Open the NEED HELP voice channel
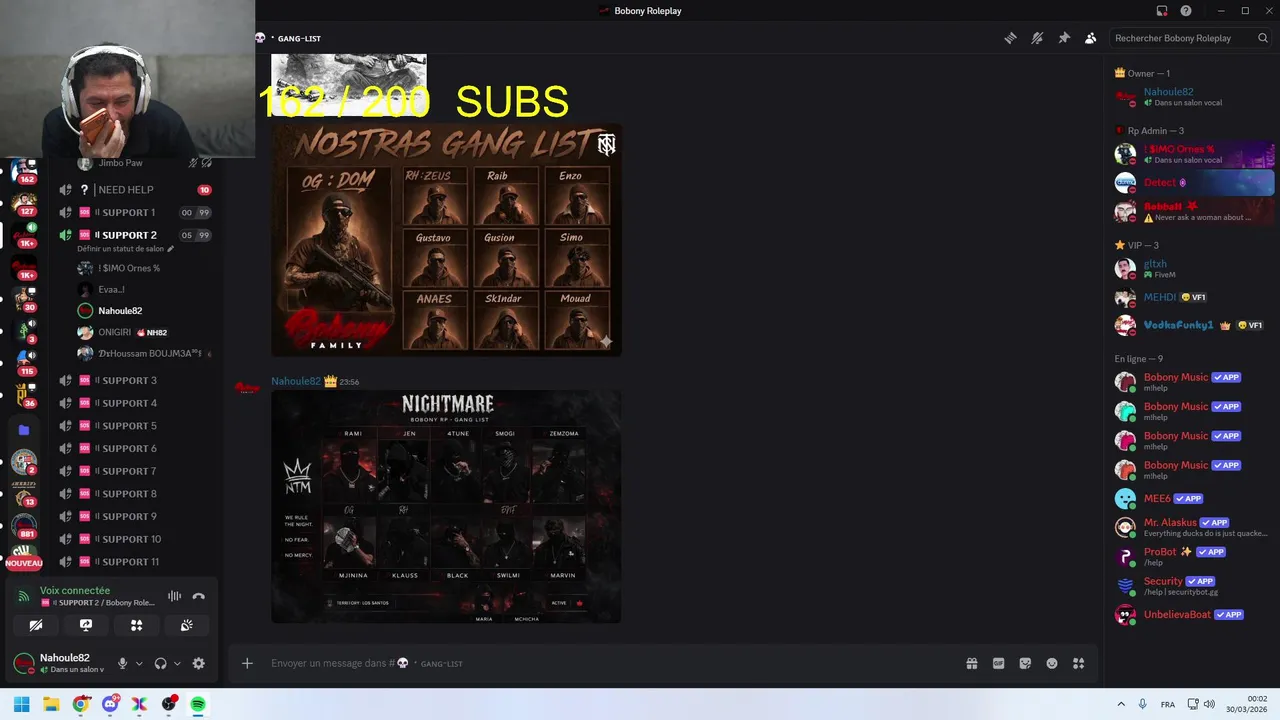Viewport: 1280px width, 720px height. point(134,189)
